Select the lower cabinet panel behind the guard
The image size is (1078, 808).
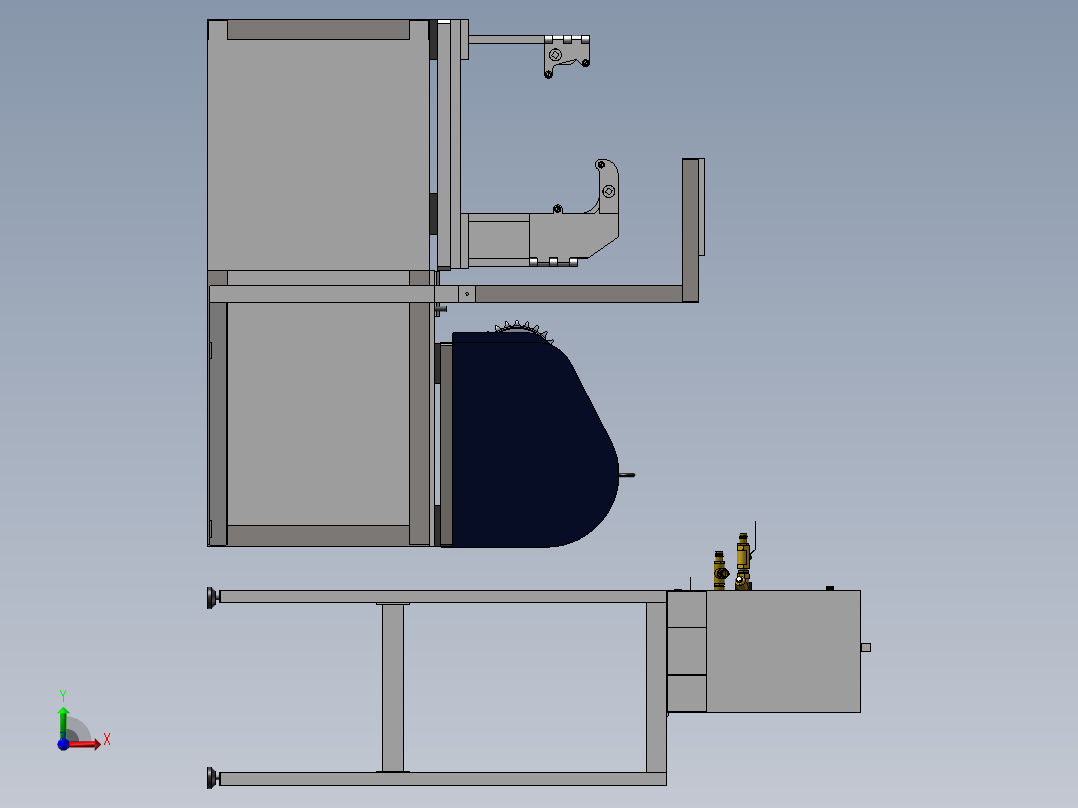tap(318, 414)
